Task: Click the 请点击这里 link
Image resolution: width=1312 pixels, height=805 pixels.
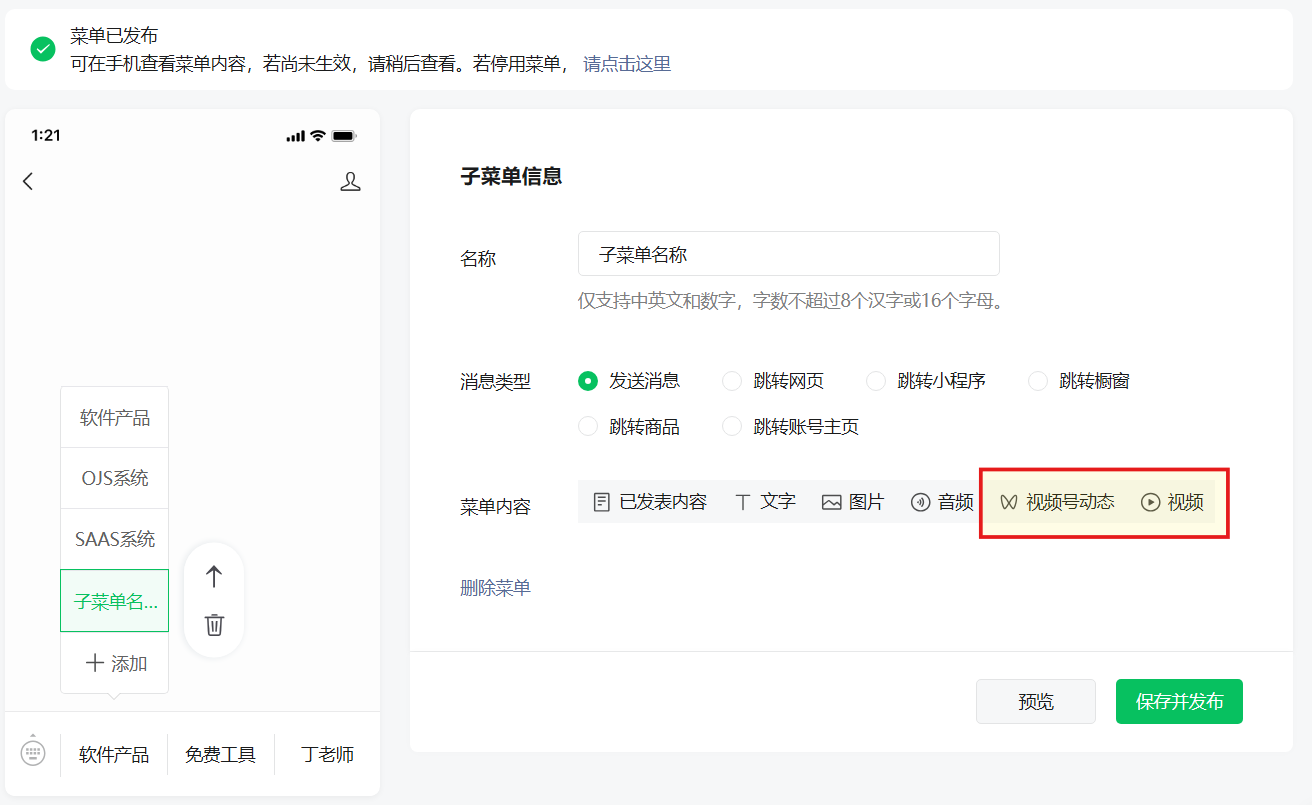Action: (627, 64)
